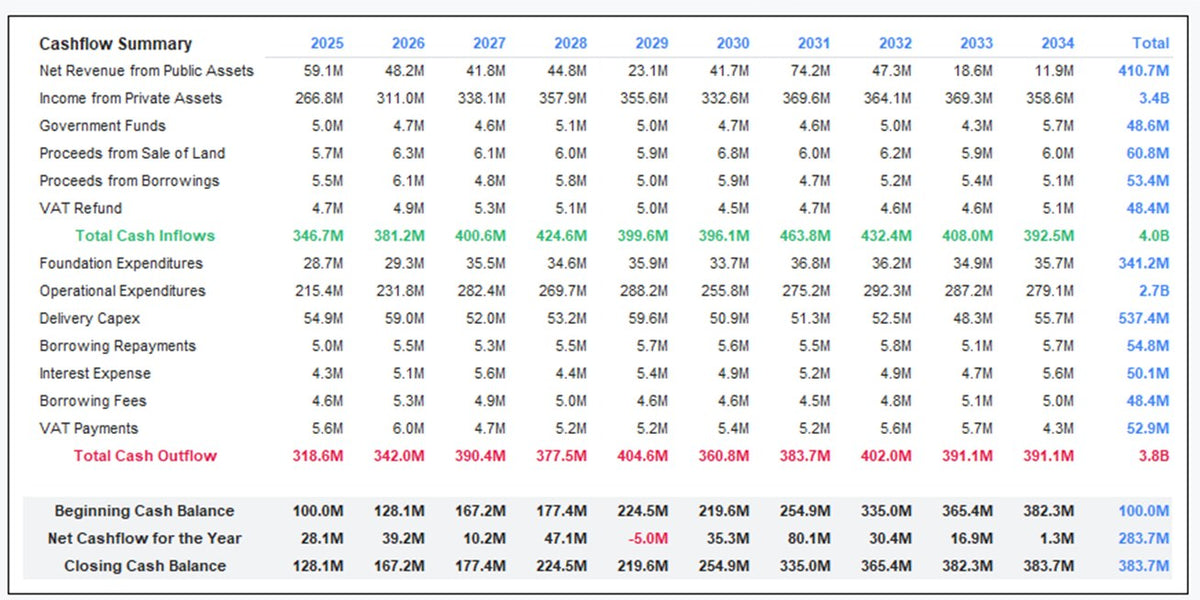The image size is (1200, 600).
Task: Select the 2.7B Operational Expenditures total
Action: [x=1152, y=291]
